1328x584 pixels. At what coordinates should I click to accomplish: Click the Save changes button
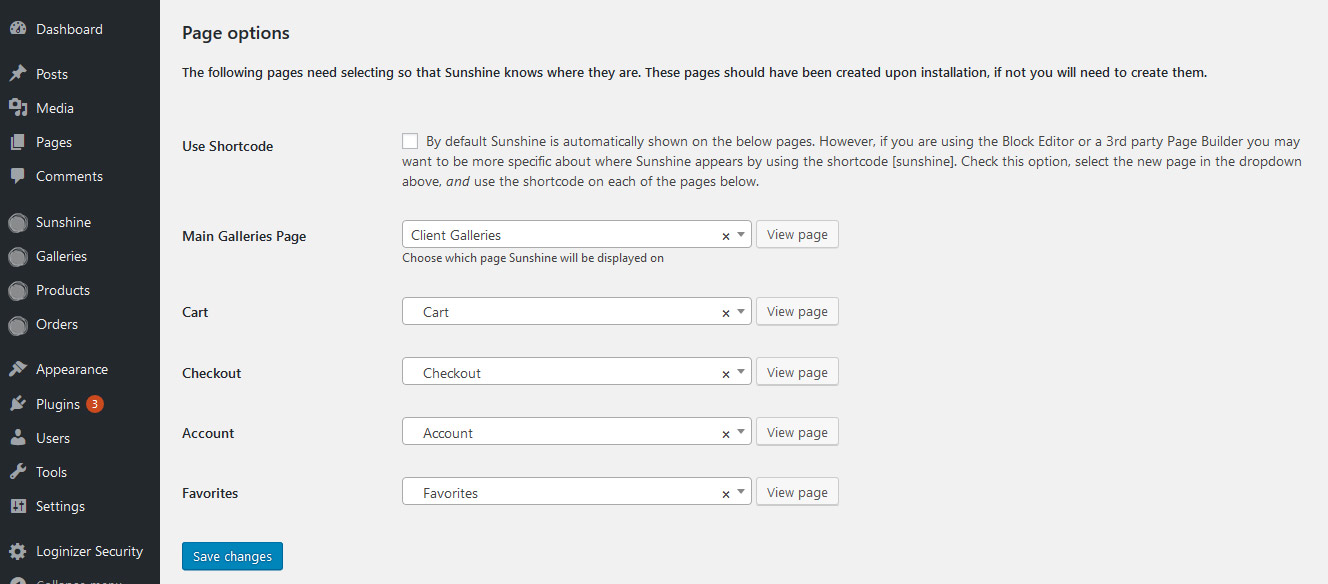click(x=232, y=556)
